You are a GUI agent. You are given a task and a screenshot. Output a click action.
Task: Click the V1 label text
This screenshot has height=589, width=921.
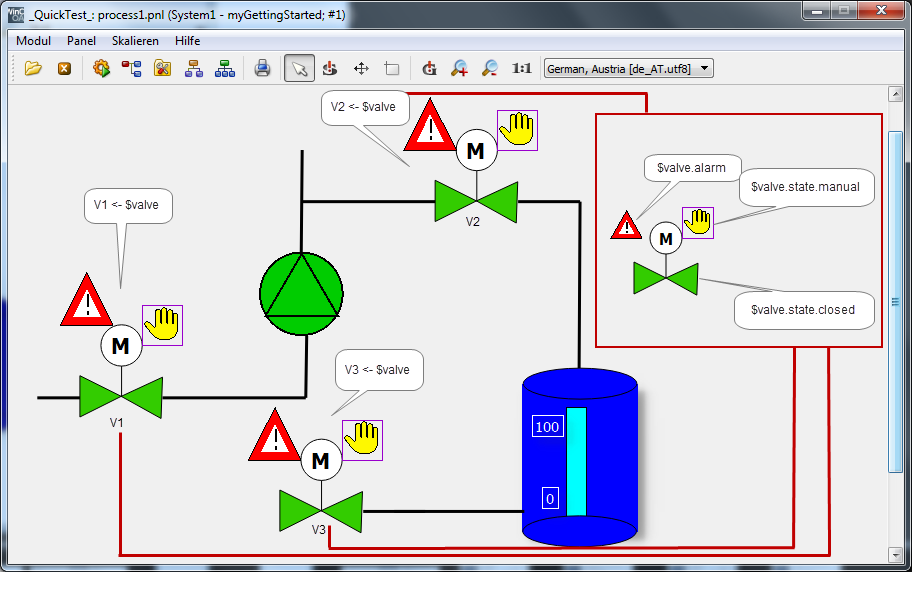116,423
